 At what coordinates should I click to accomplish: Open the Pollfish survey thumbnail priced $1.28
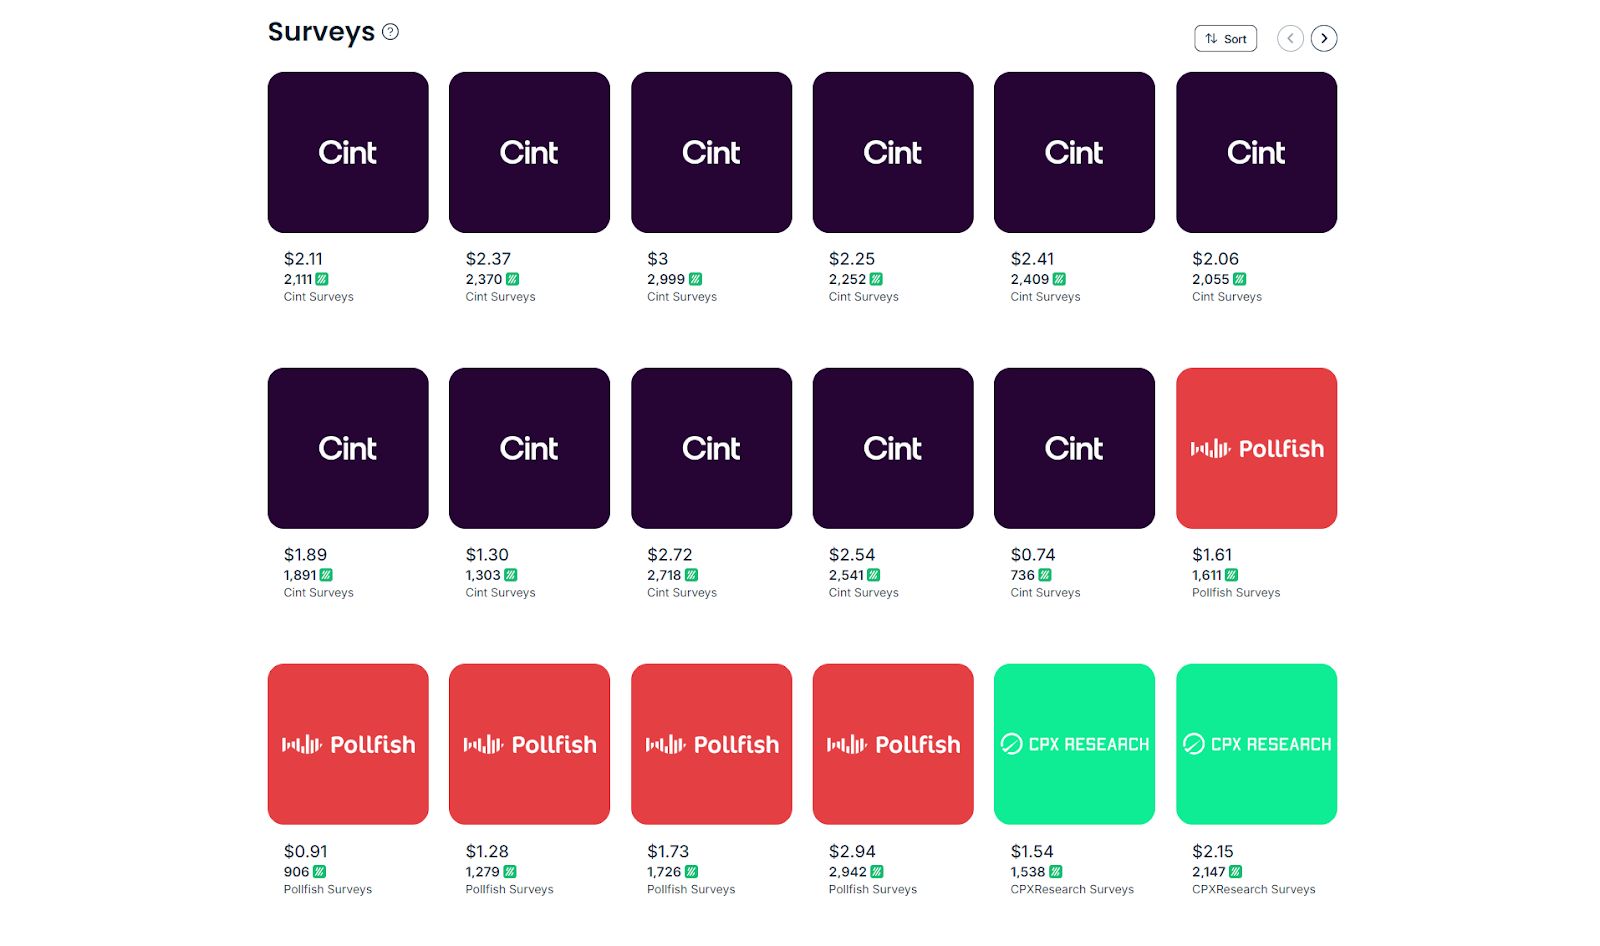pos(529,744)
